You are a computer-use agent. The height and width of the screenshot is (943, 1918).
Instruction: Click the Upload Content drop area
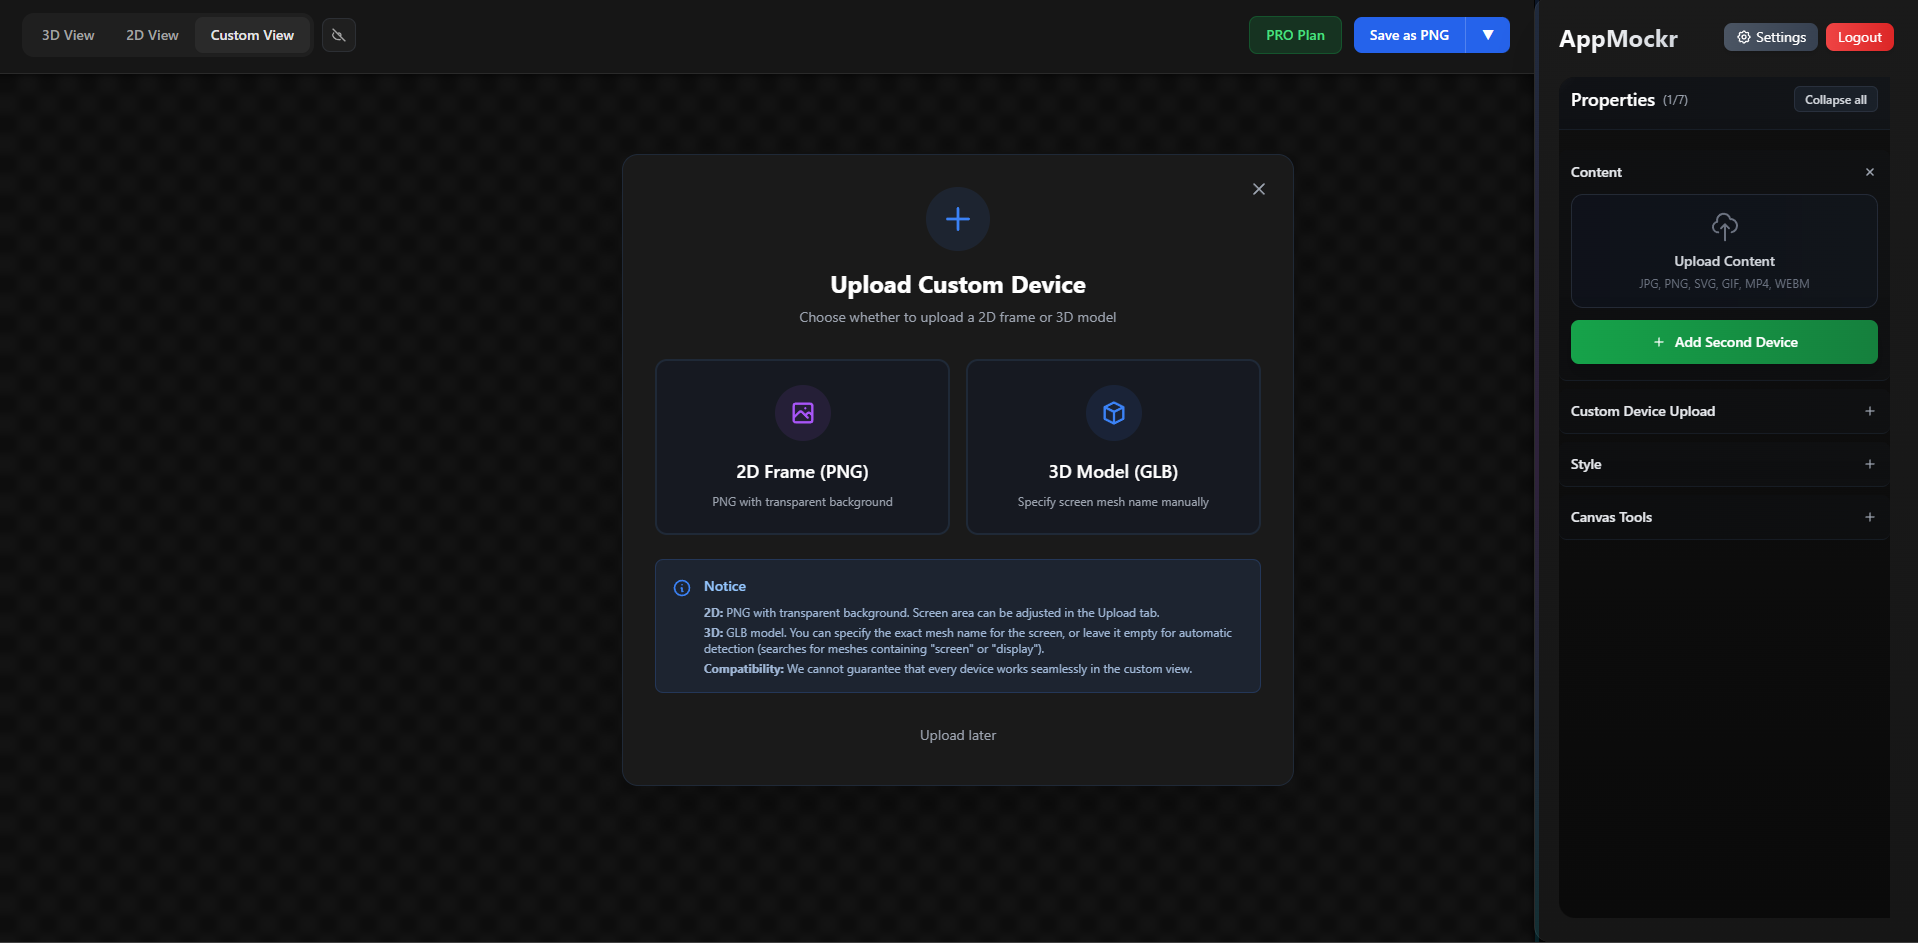(1724, 251)
